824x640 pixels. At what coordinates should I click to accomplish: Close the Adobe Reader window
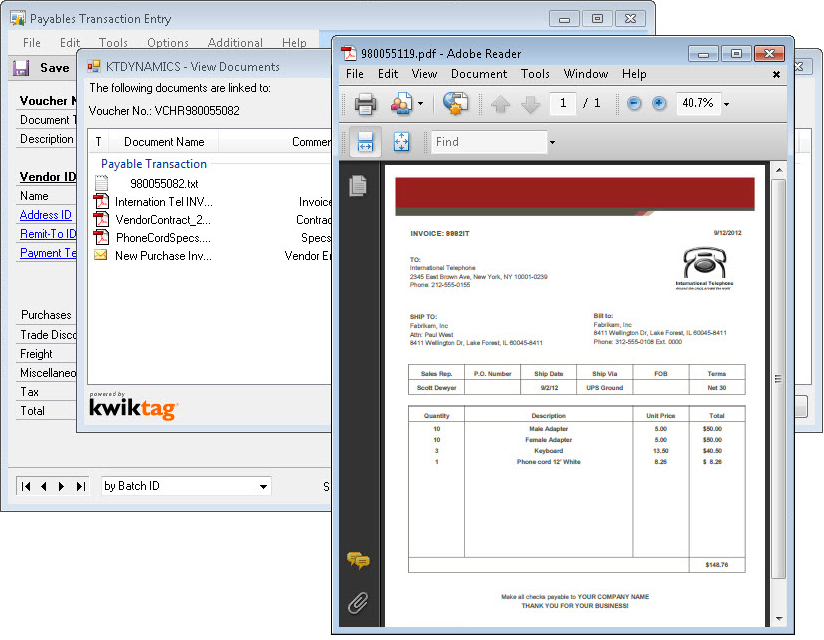(769, 54)
